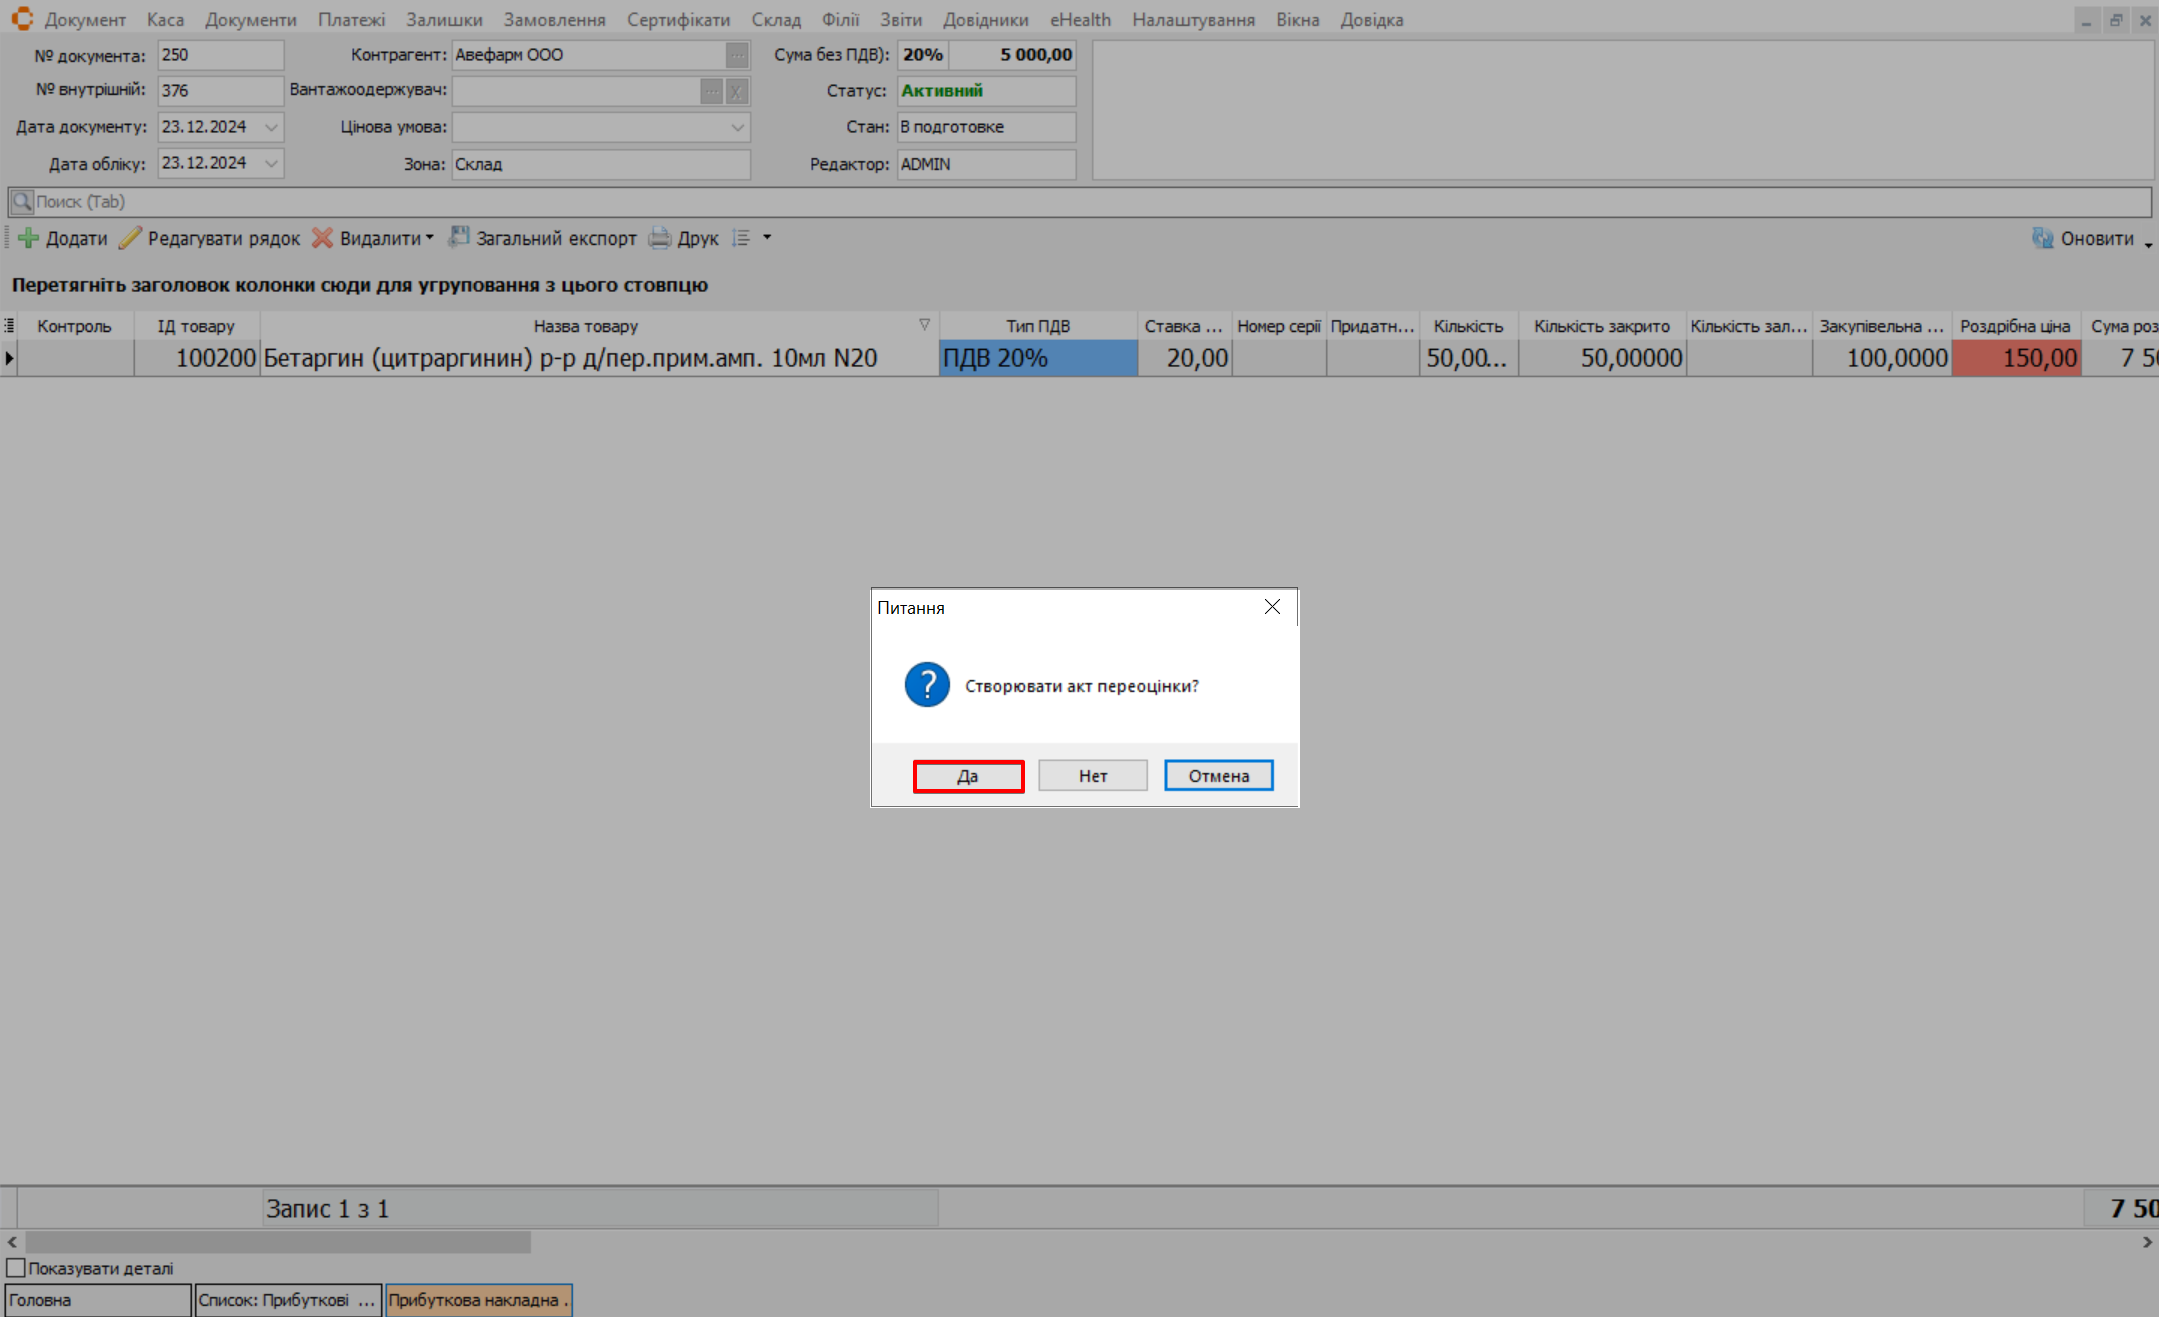Click the red X Видалити icon
This screenshot has height=1317, width=2159.
tap(322, 238)
